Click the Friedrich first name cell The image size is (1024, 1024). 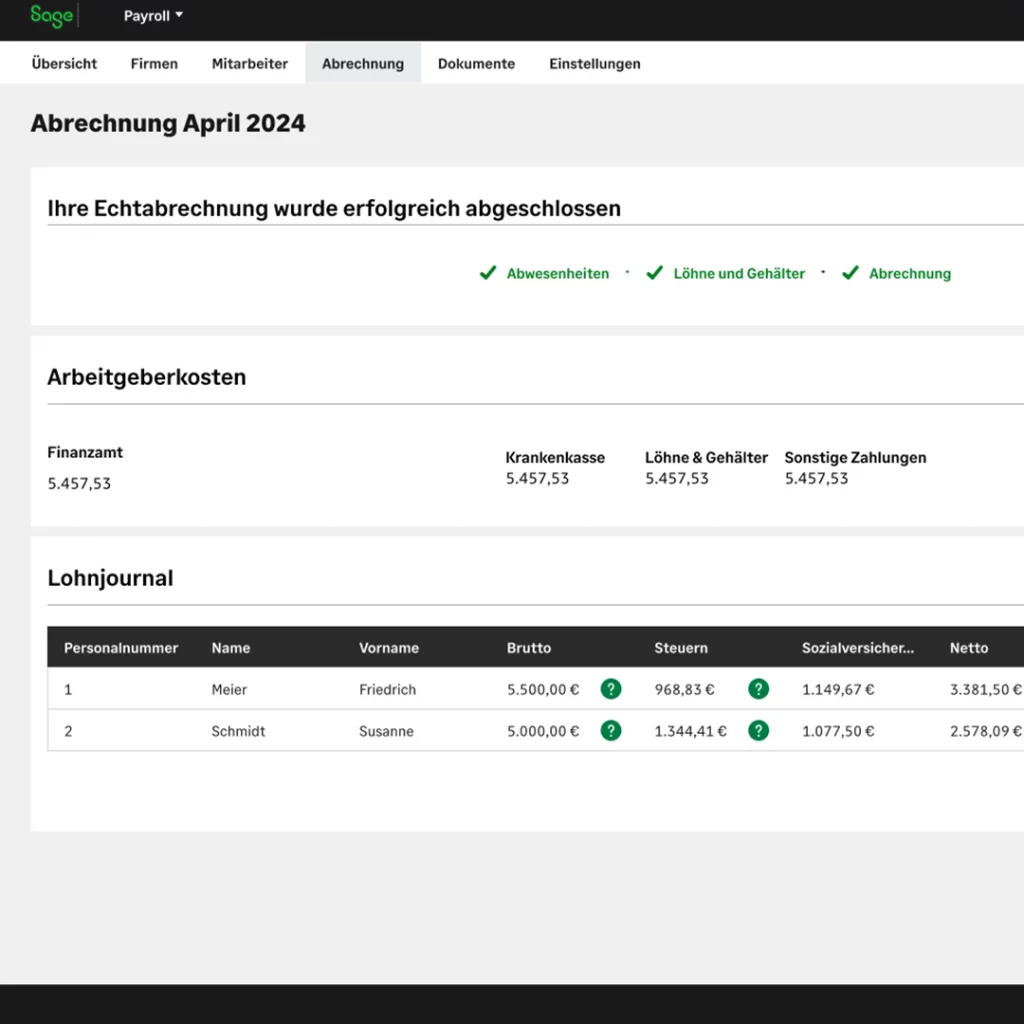click(387, 690)
